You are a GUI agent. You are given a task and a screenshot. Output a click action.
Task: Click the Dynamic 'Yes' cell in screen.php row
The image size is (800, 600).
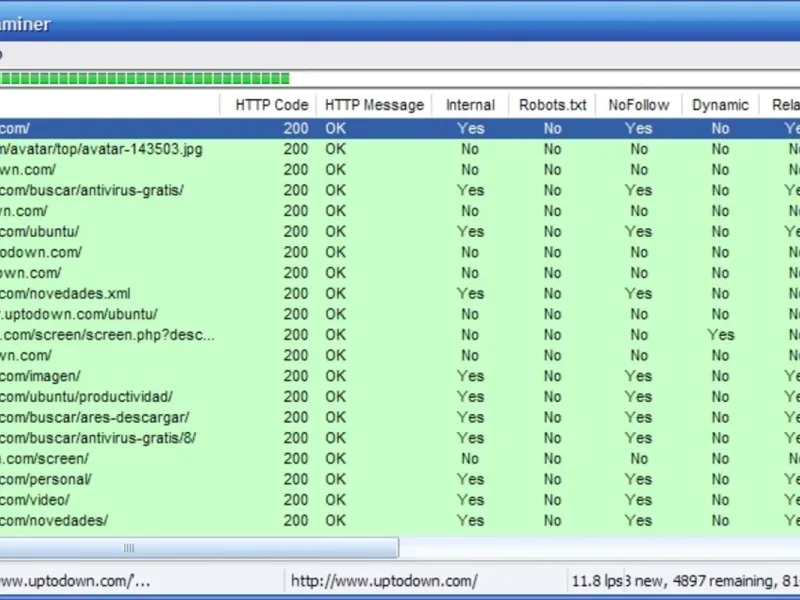click(x=720, y=335)
